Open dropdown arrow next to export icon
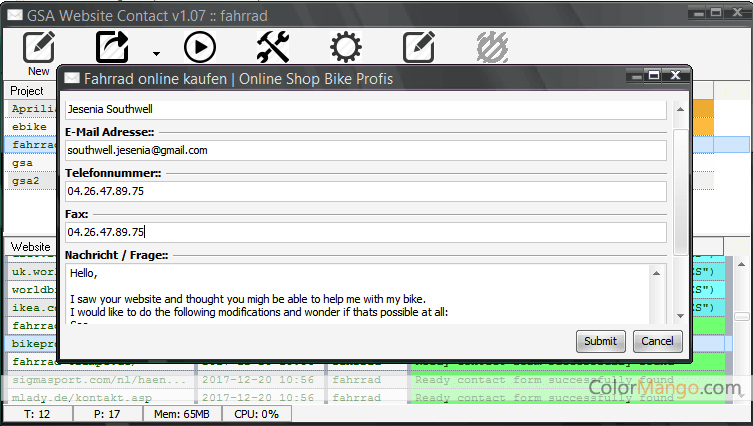Viewport: 753px width, 426px height. pyautogui.click(x=155, y=53)
